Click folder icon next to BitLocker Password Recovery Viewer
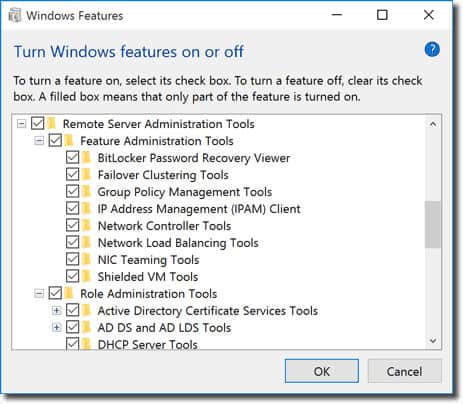463x404 pixels. pos(86,158)
